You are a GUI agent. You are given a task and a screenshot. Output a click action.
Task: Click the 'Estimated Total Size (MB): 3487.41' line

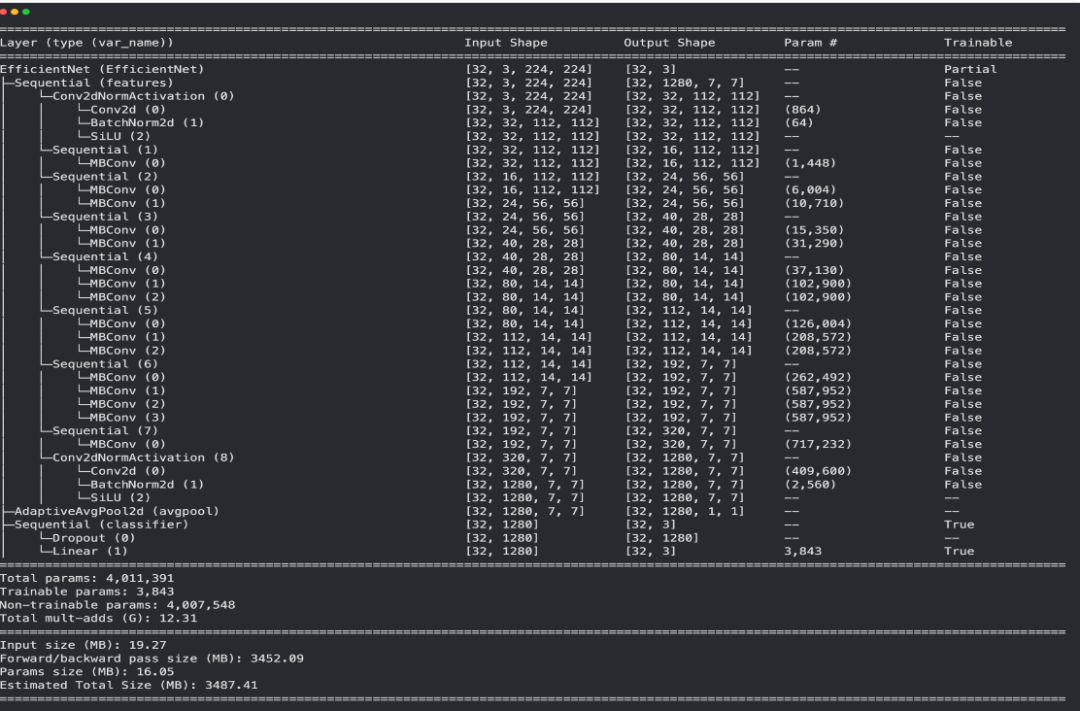[129, 685]
